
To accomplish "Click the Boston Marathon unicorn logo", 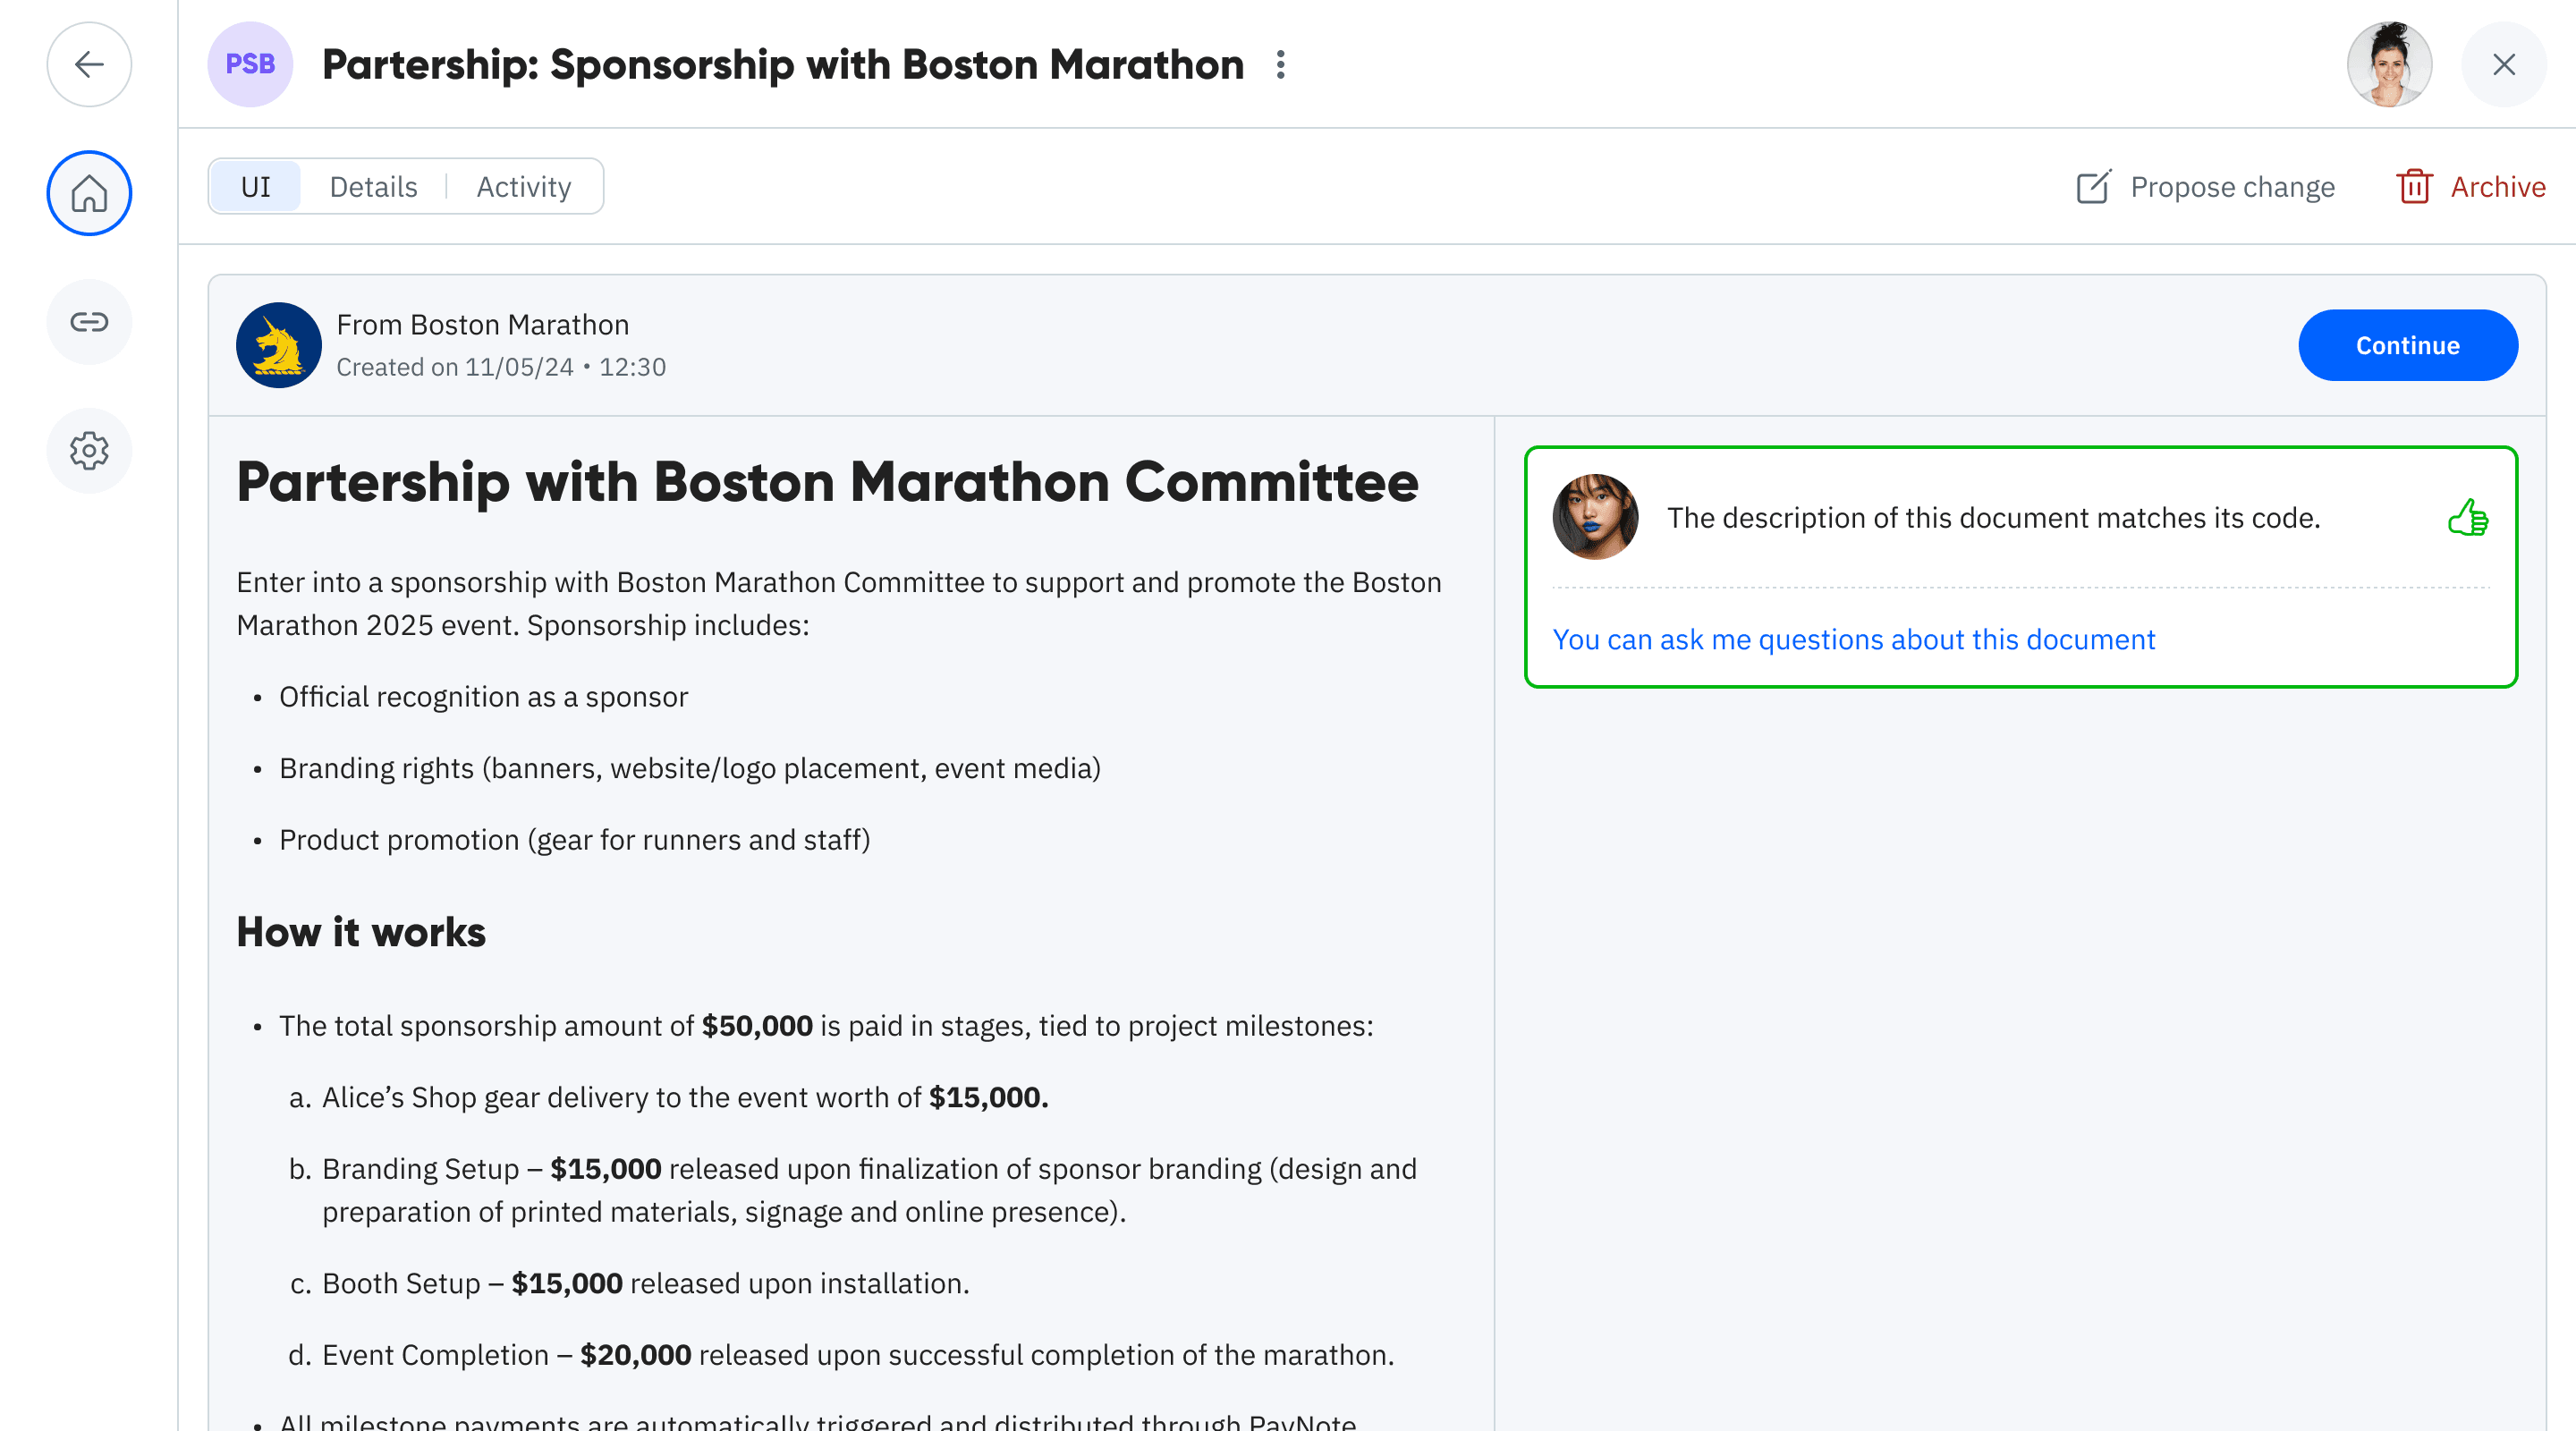I will click(x=278, y=345).
